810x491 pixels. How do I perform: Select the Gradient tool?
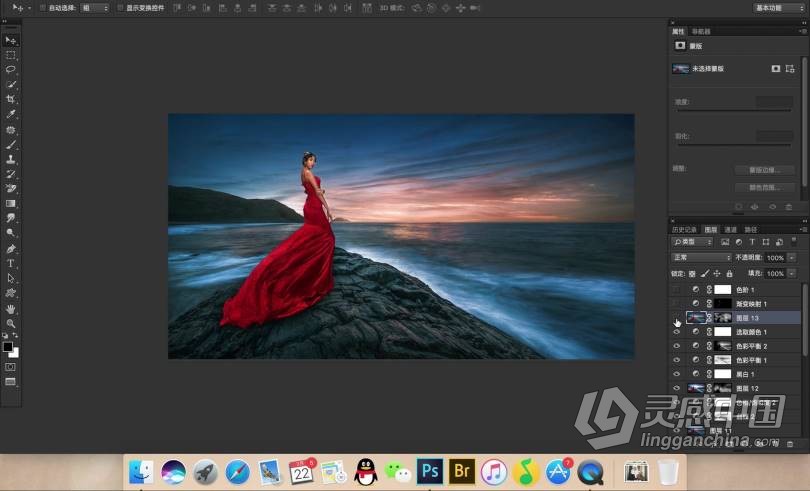click(10, 204)
